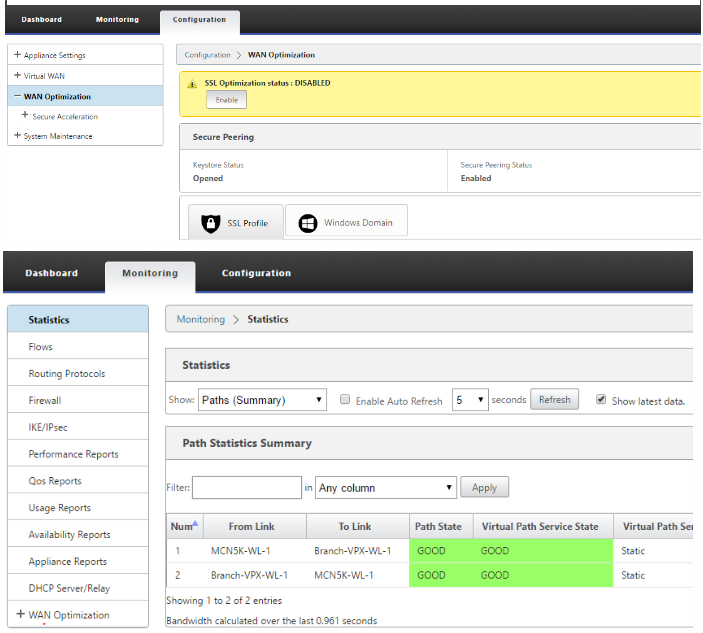Expand System Maintenance plus icon
The width and height of the screenshot is (703, 633).
17,135
